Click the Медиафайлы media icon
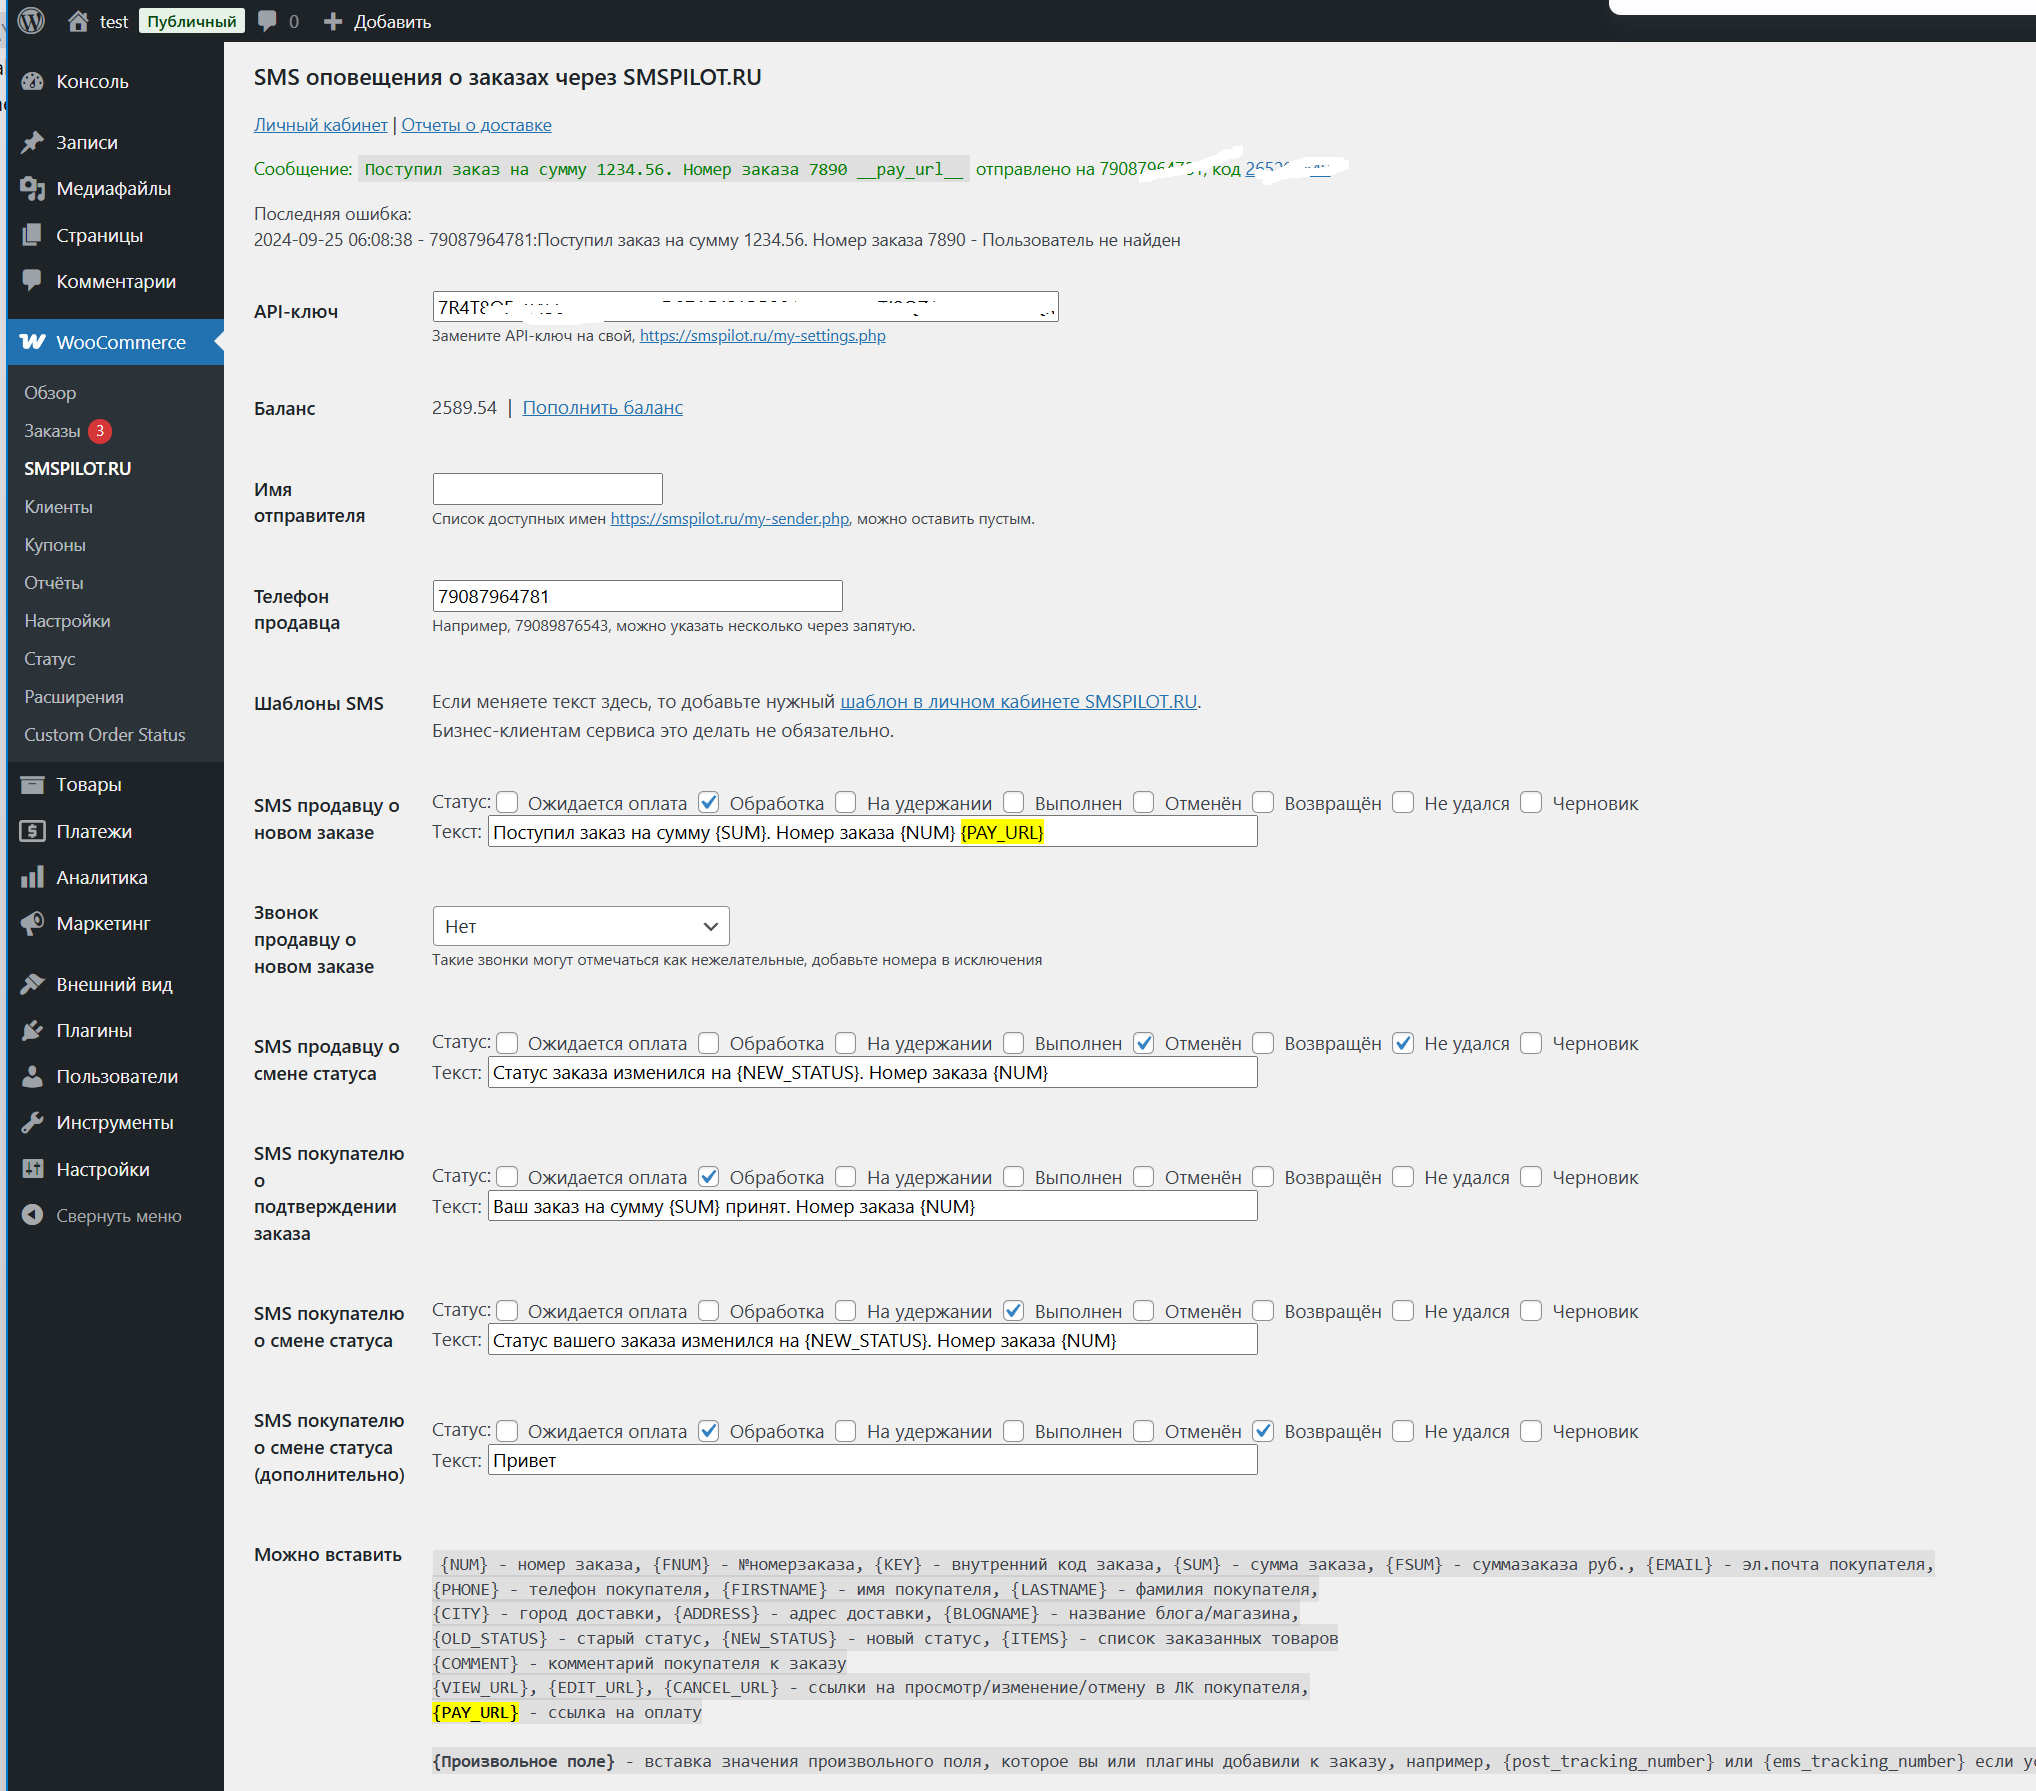 [x=32, y=188]
